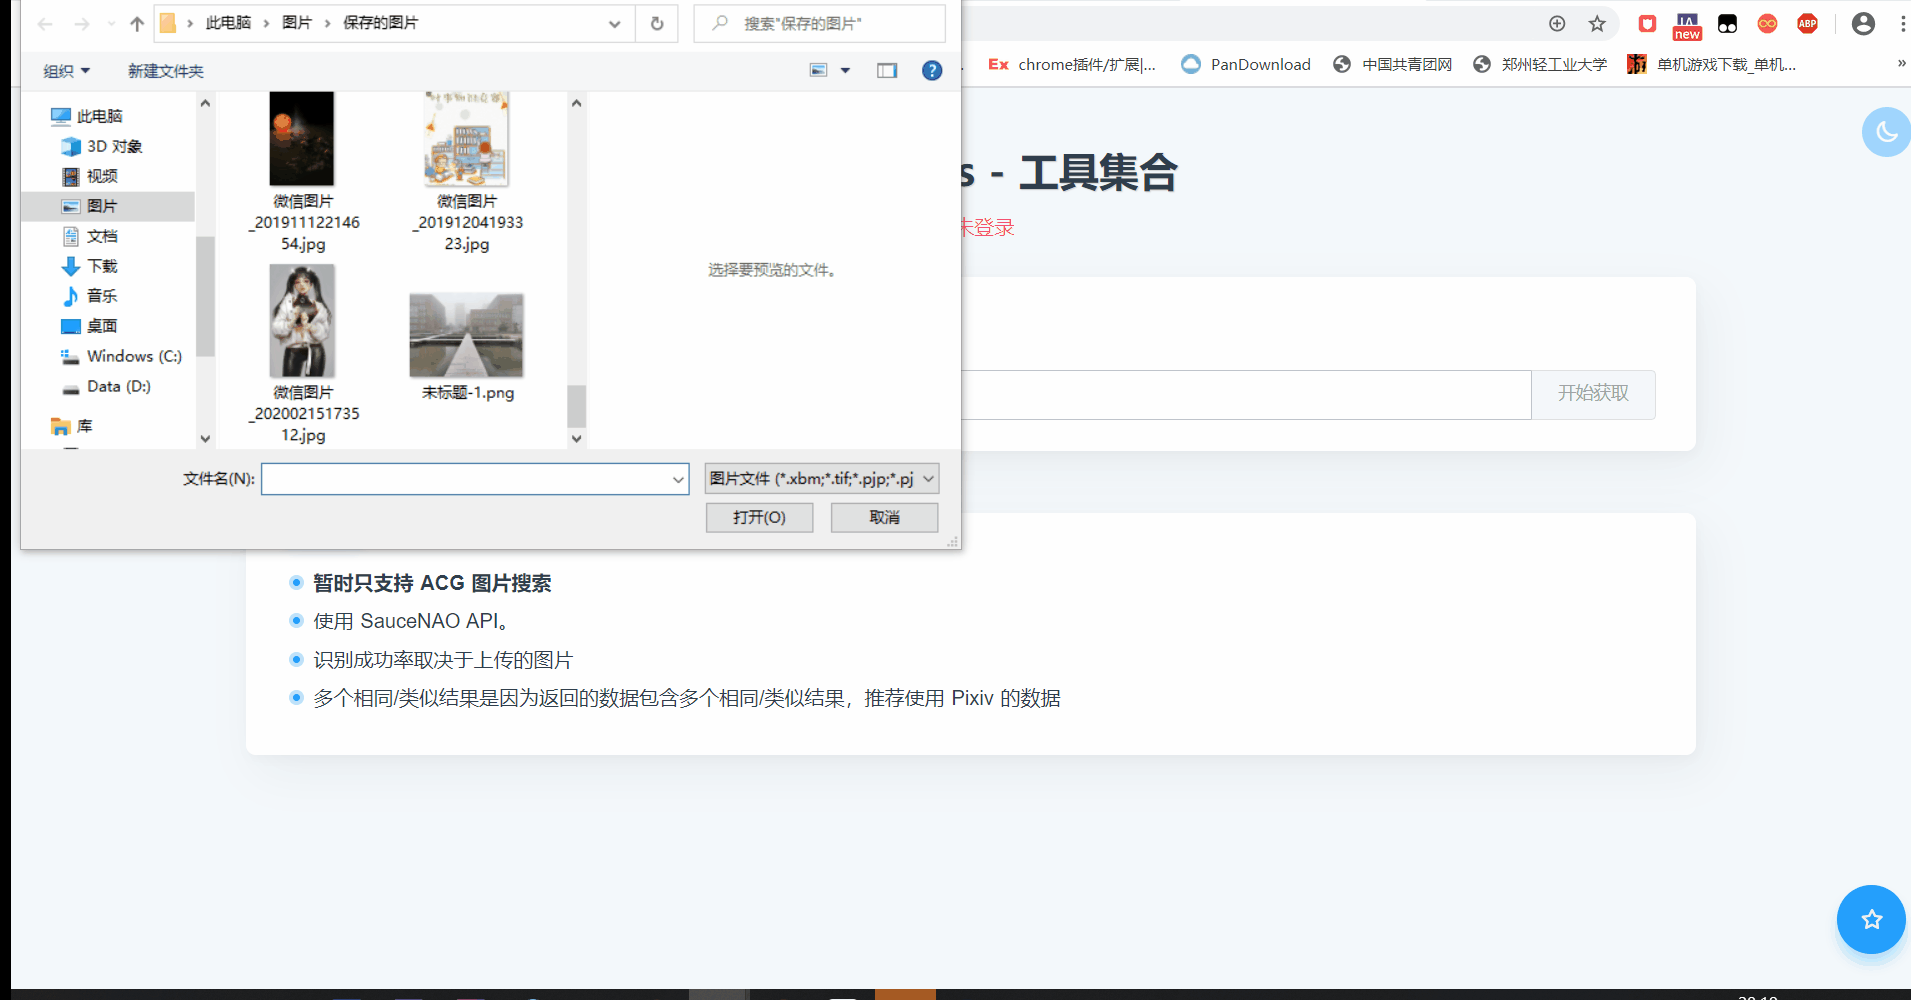
Task: Click the 打开(O) button
Action: pyautogui.click(x=759, y=517)
